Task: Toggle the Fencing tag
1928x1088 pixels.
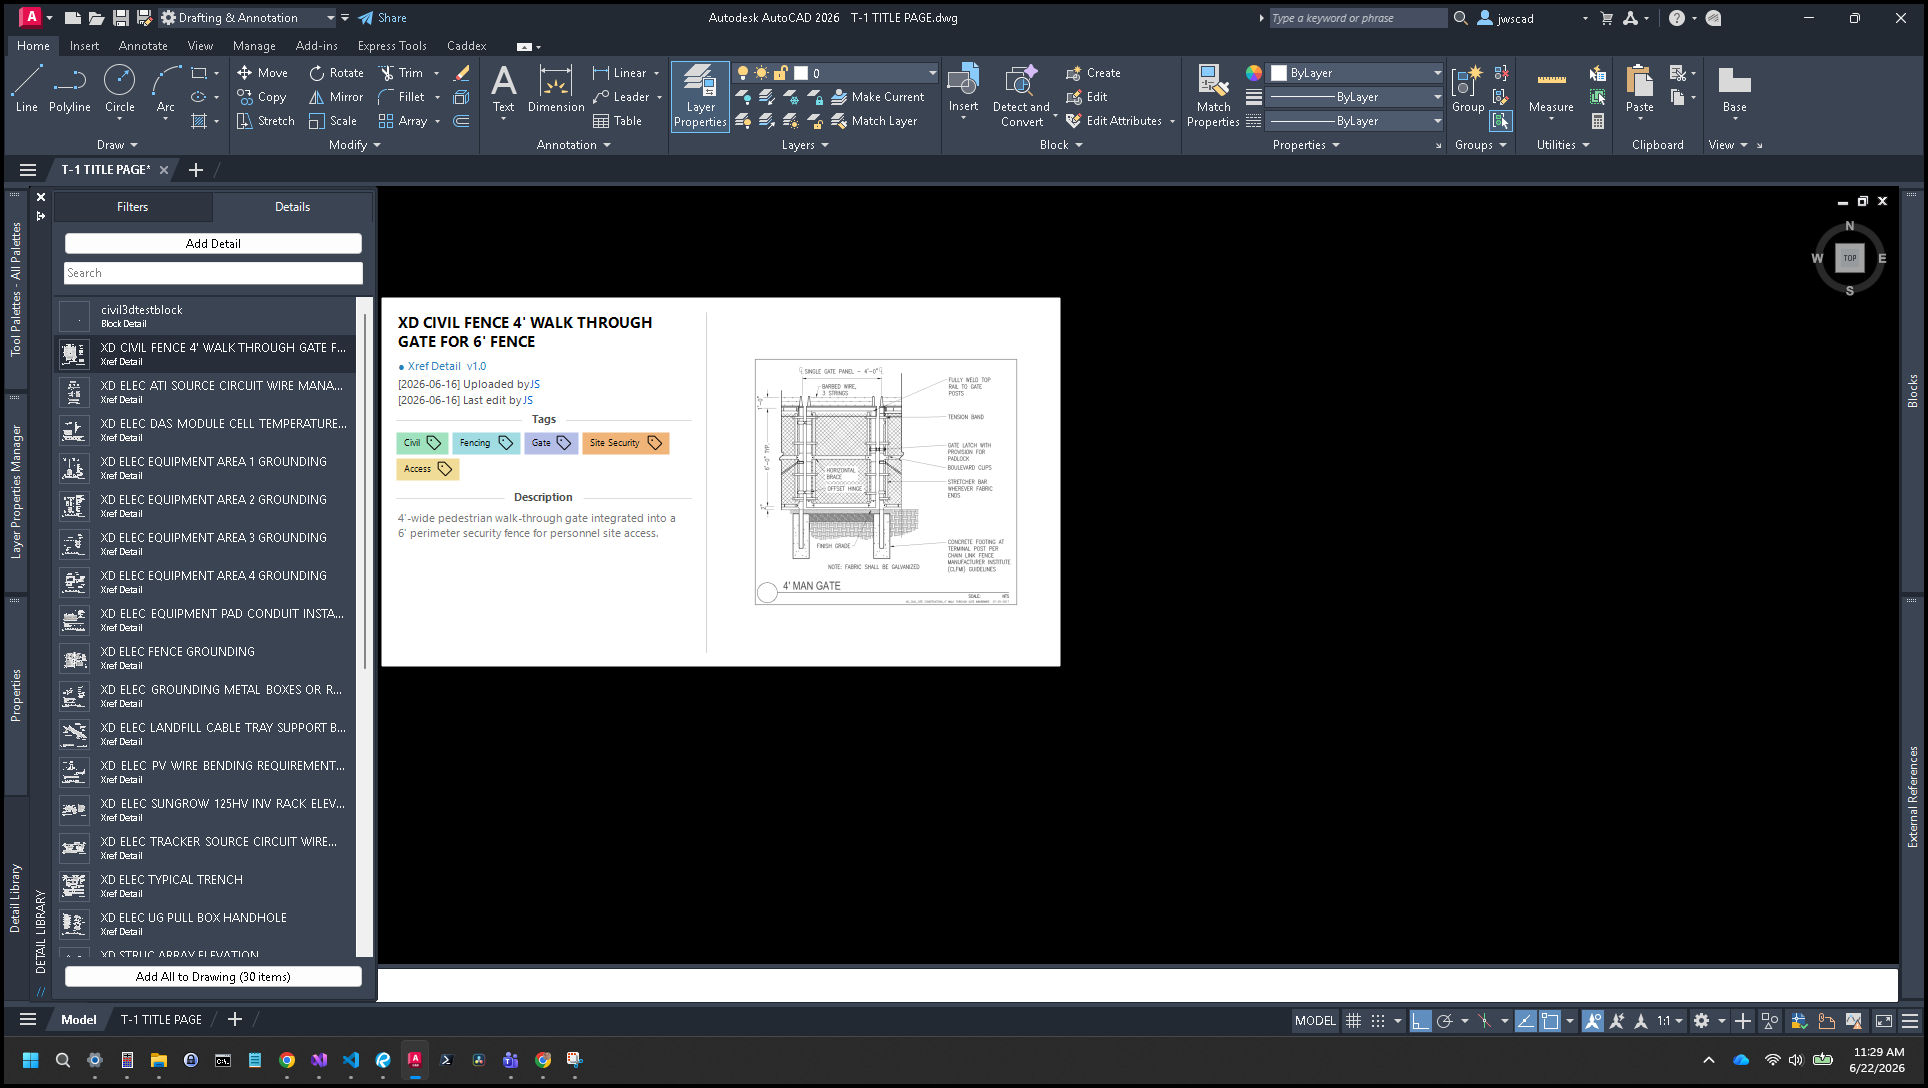Action: 485,443
